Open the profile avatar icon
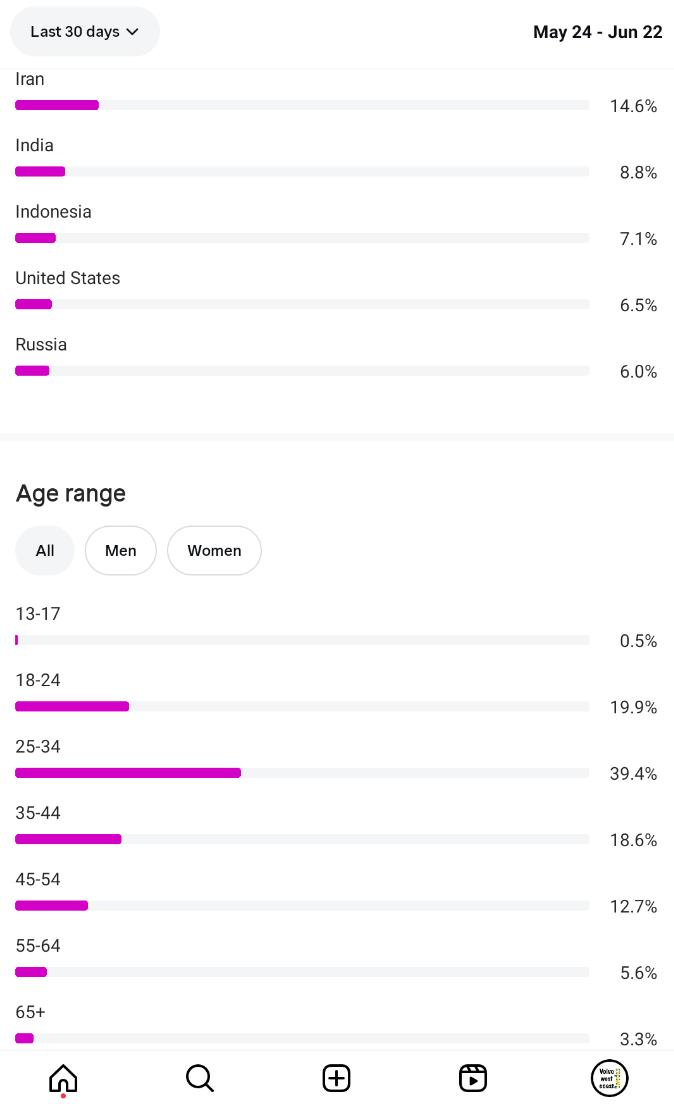Image resolution: width=674 pixels, height=1104 pixels. point(609,1078)
